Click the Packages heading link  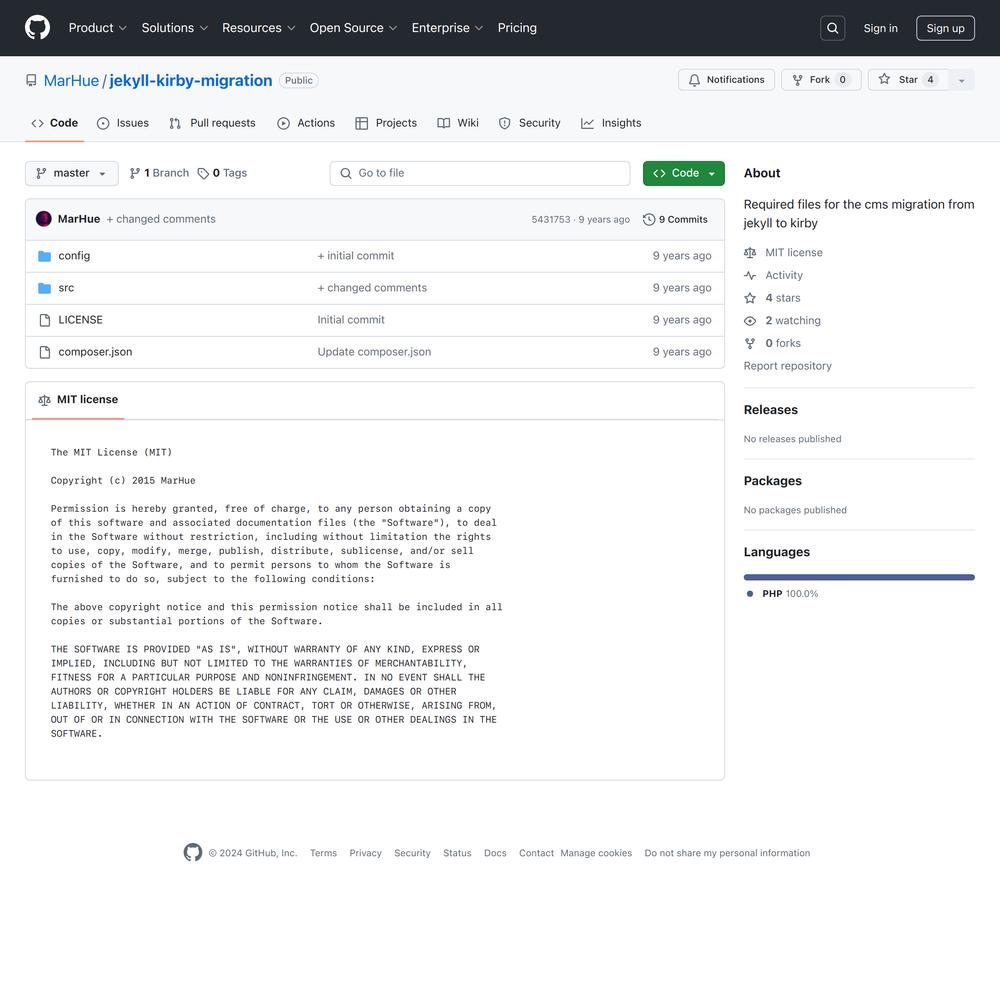tap(772, 481)
